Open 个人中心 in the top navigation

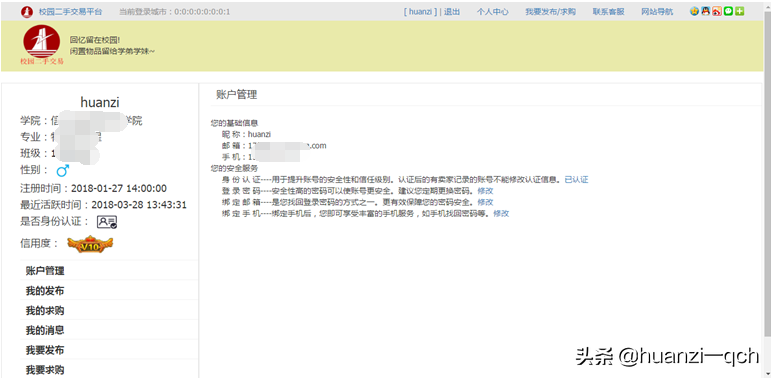(492, 12)
